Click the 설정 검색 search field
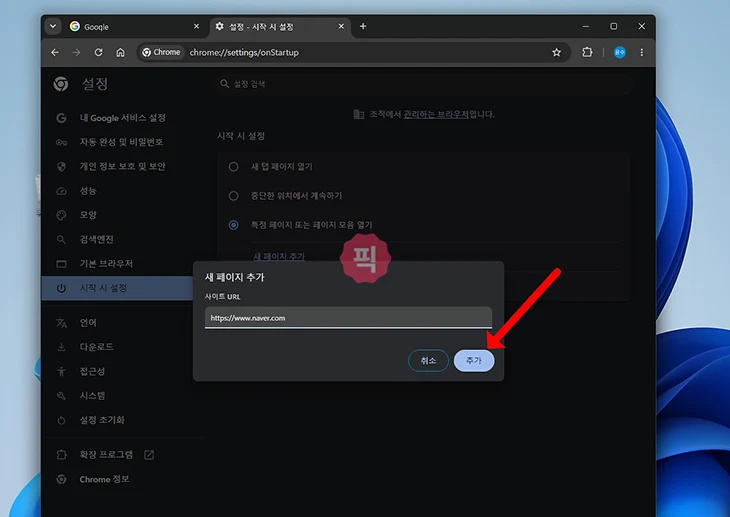730x517 pixels. (x=424, y=84)
